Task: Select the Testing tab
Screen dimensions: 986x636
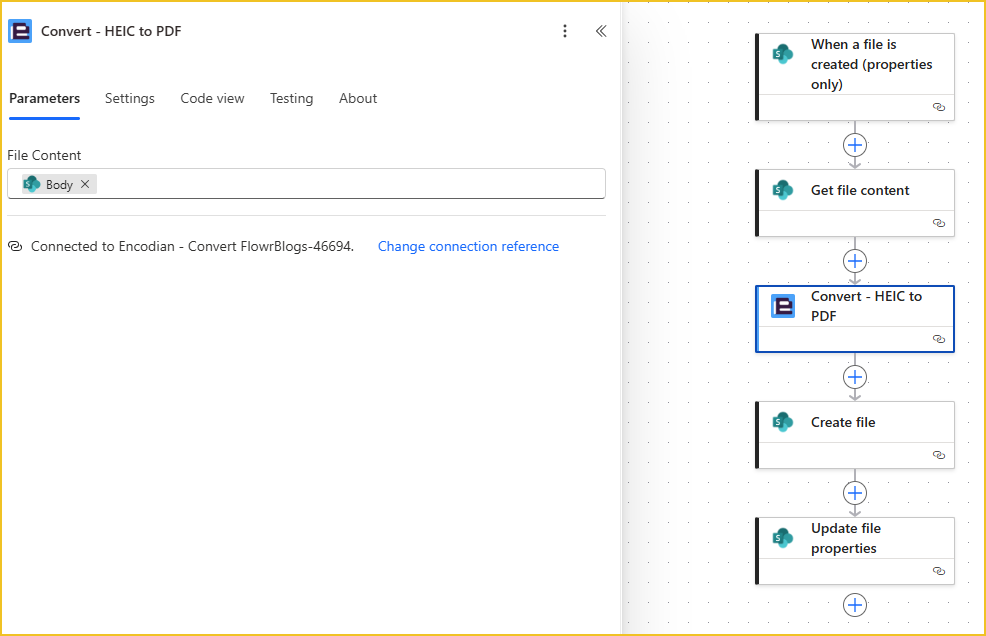Action: (291, 98)
